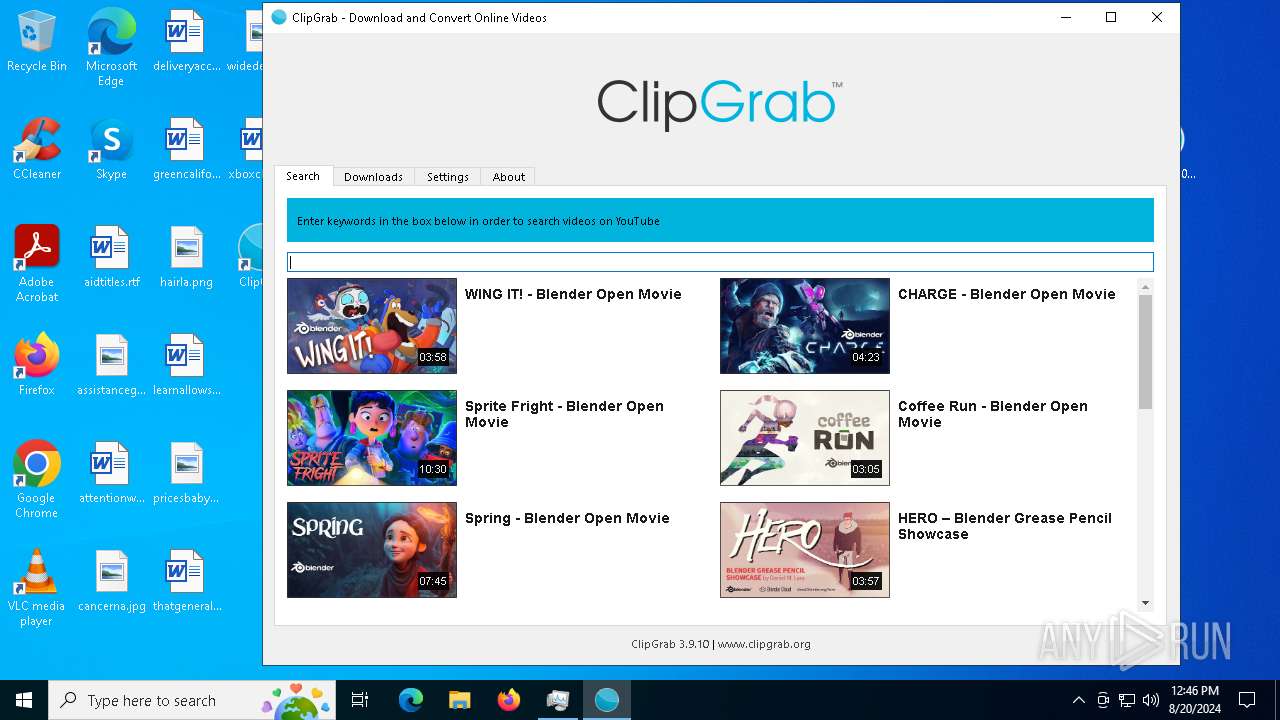Switch to the Downloads tab
Screen dimensions: 1280x720
[x=373, y=177]
